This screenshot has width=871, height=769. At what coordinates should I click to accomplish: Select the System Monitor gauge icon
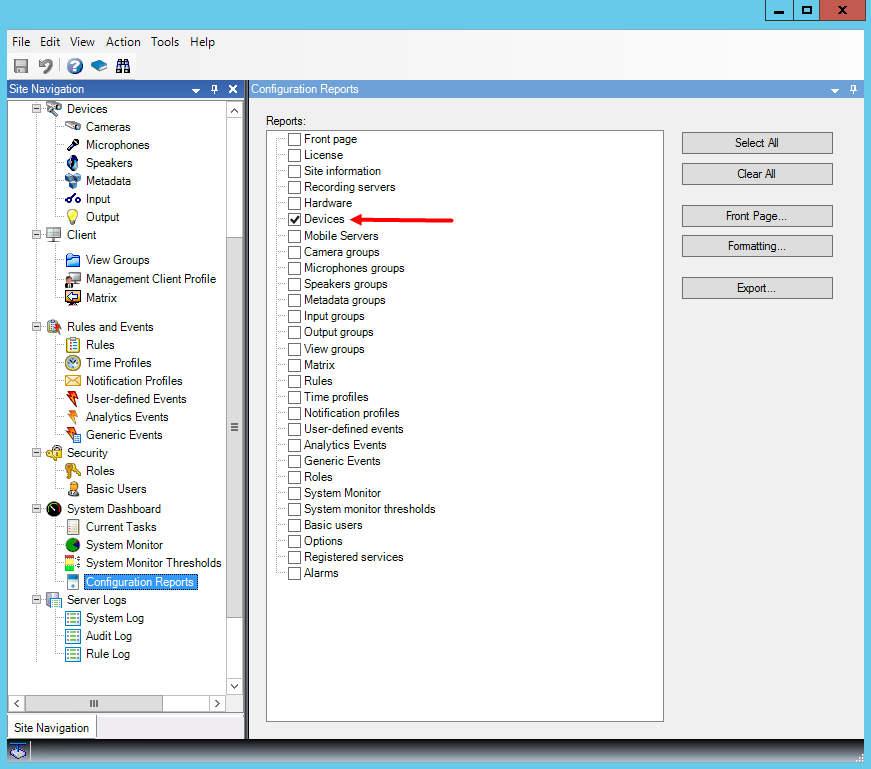pos(73,545)
